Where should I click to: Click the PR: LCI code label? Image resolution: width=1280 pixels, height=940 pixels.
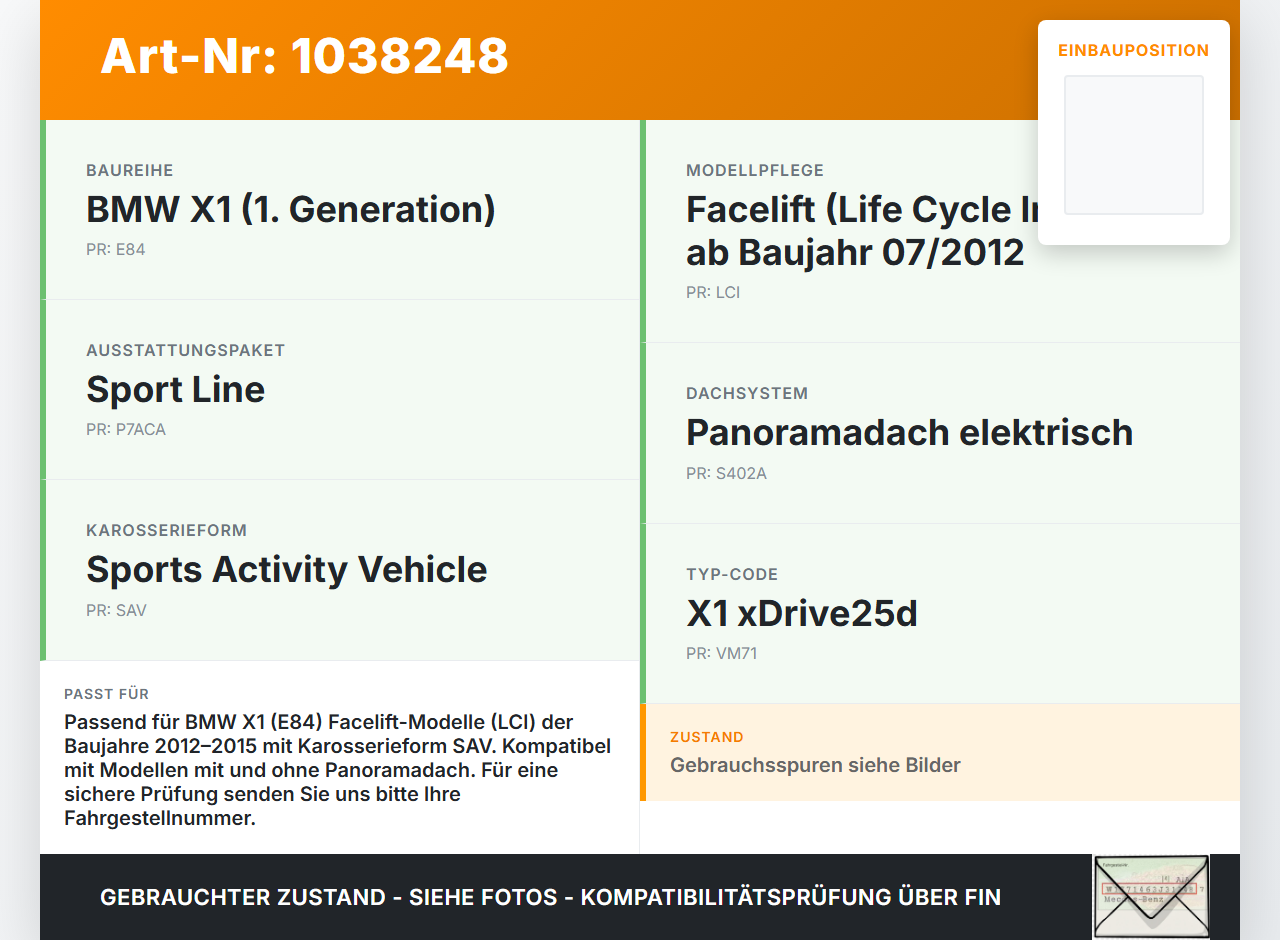713,292
